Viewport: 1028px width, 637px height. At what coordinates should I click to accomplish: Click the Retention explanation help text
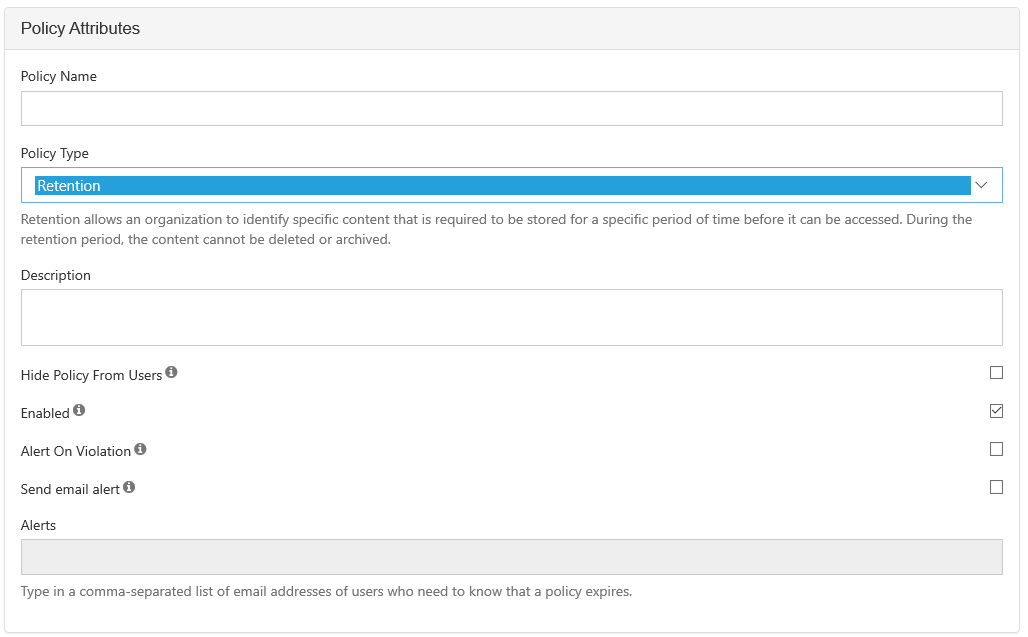click(x=496, y=229)
